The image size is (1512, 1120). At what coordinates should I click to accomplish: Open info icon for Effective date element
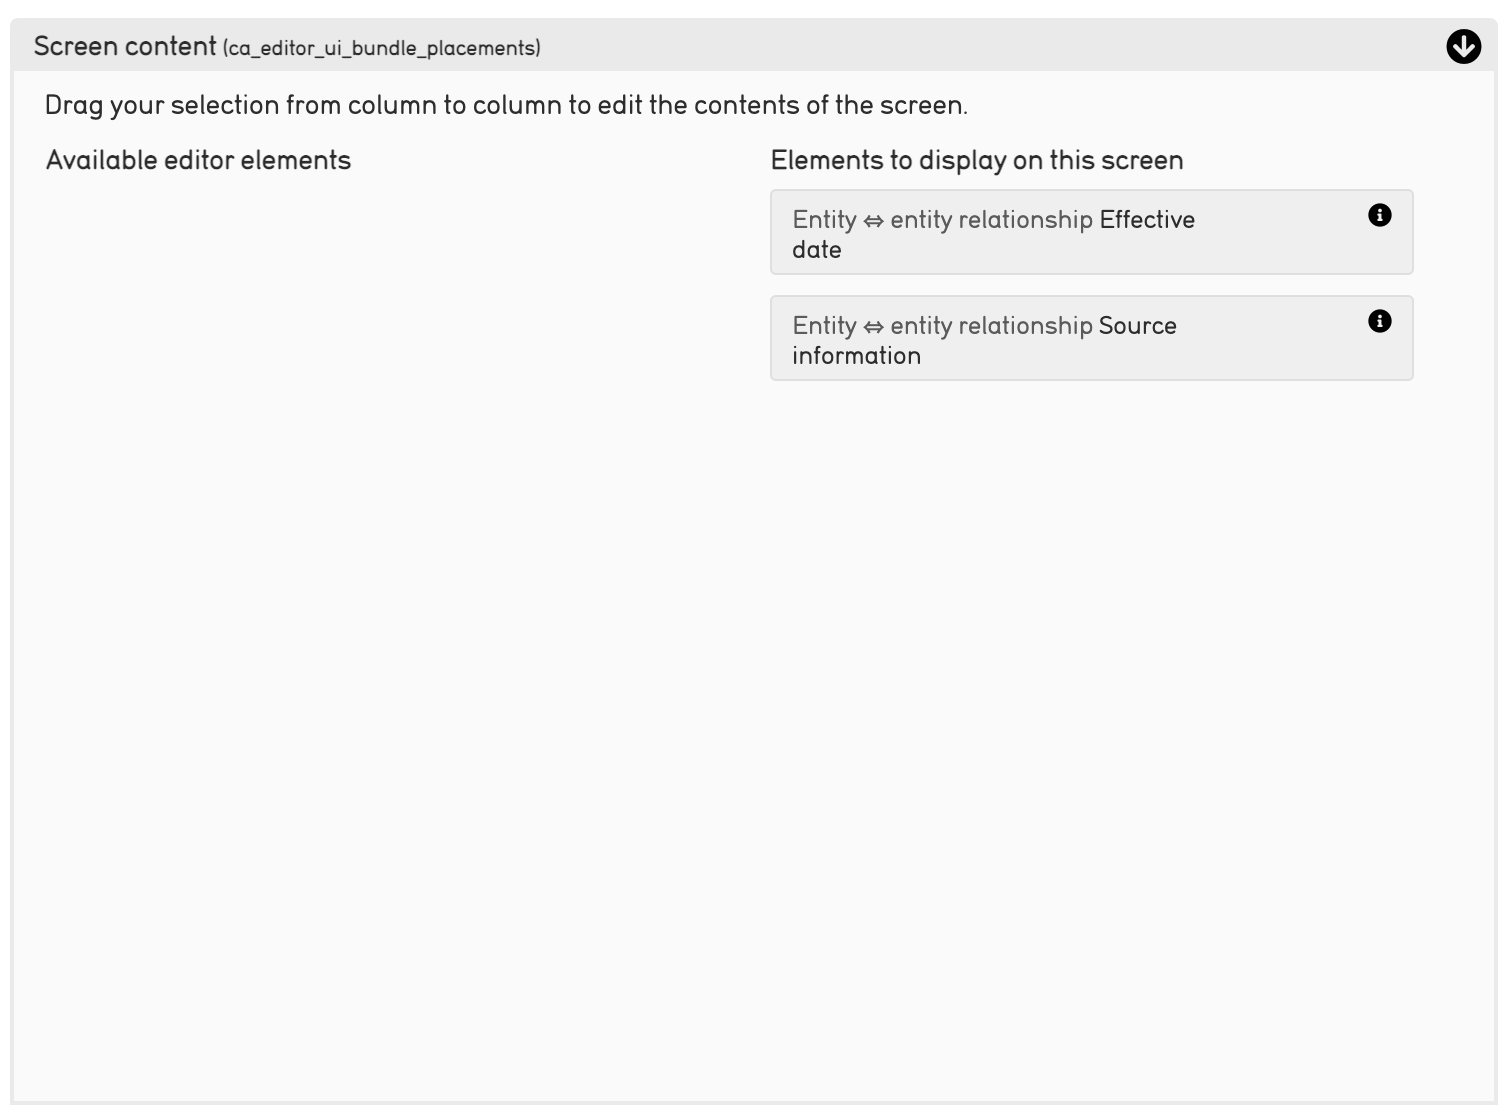point(1379,215)
